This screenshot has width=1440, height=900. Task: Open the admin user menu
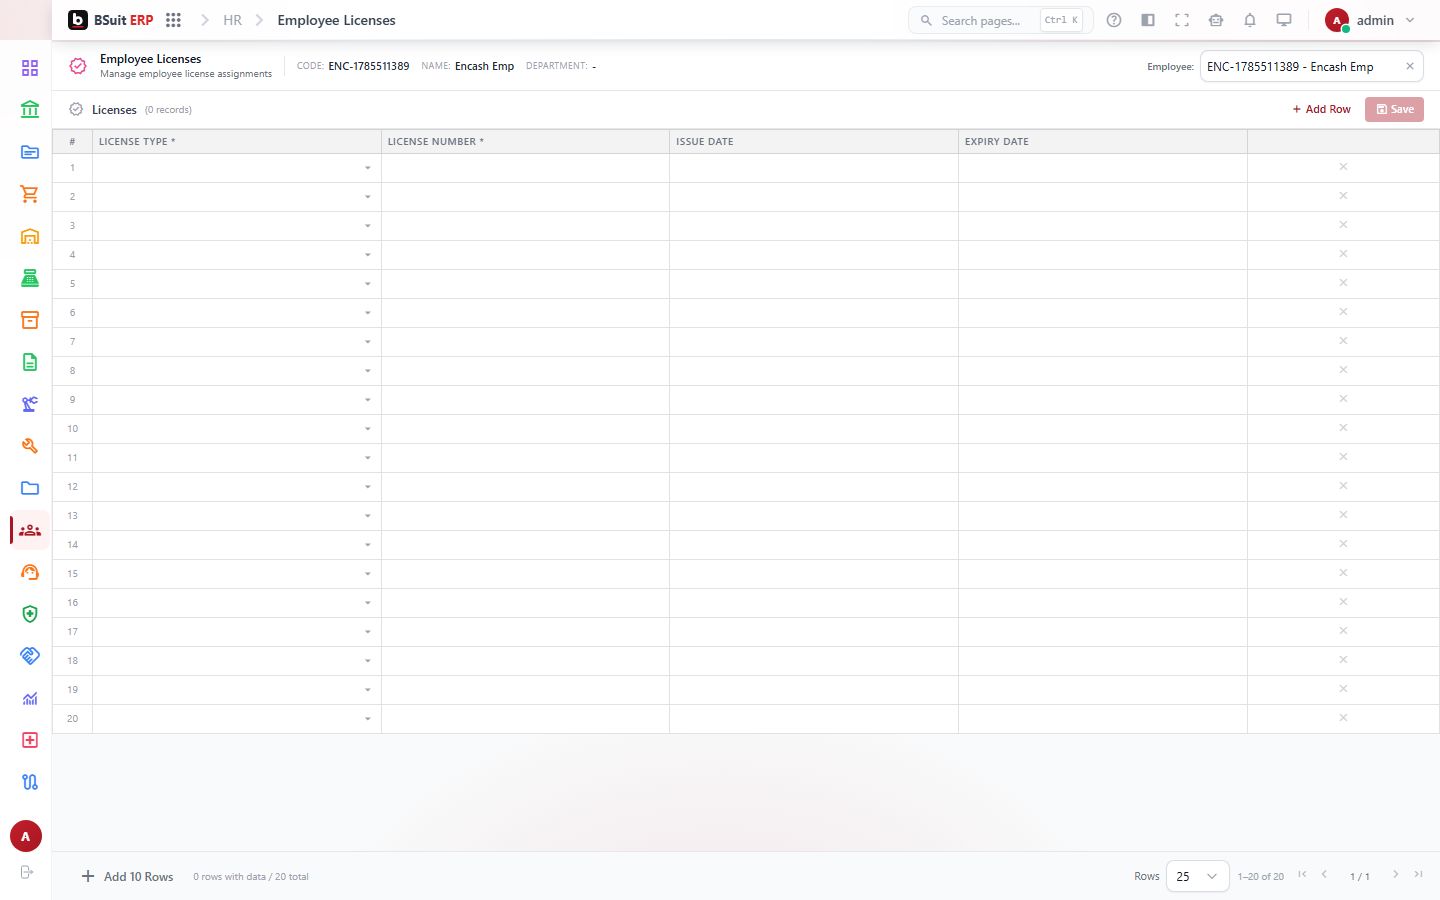[1370, 20]
